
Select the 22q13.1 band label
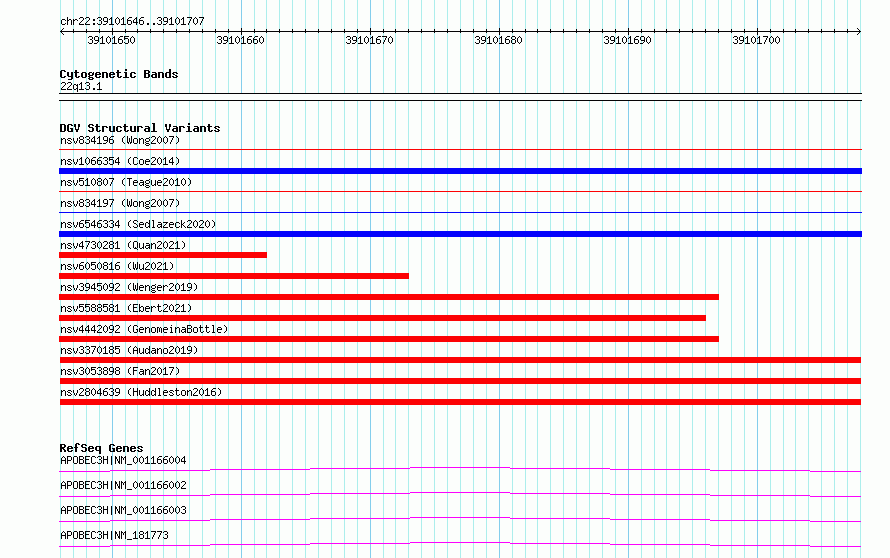click(81, 86)
